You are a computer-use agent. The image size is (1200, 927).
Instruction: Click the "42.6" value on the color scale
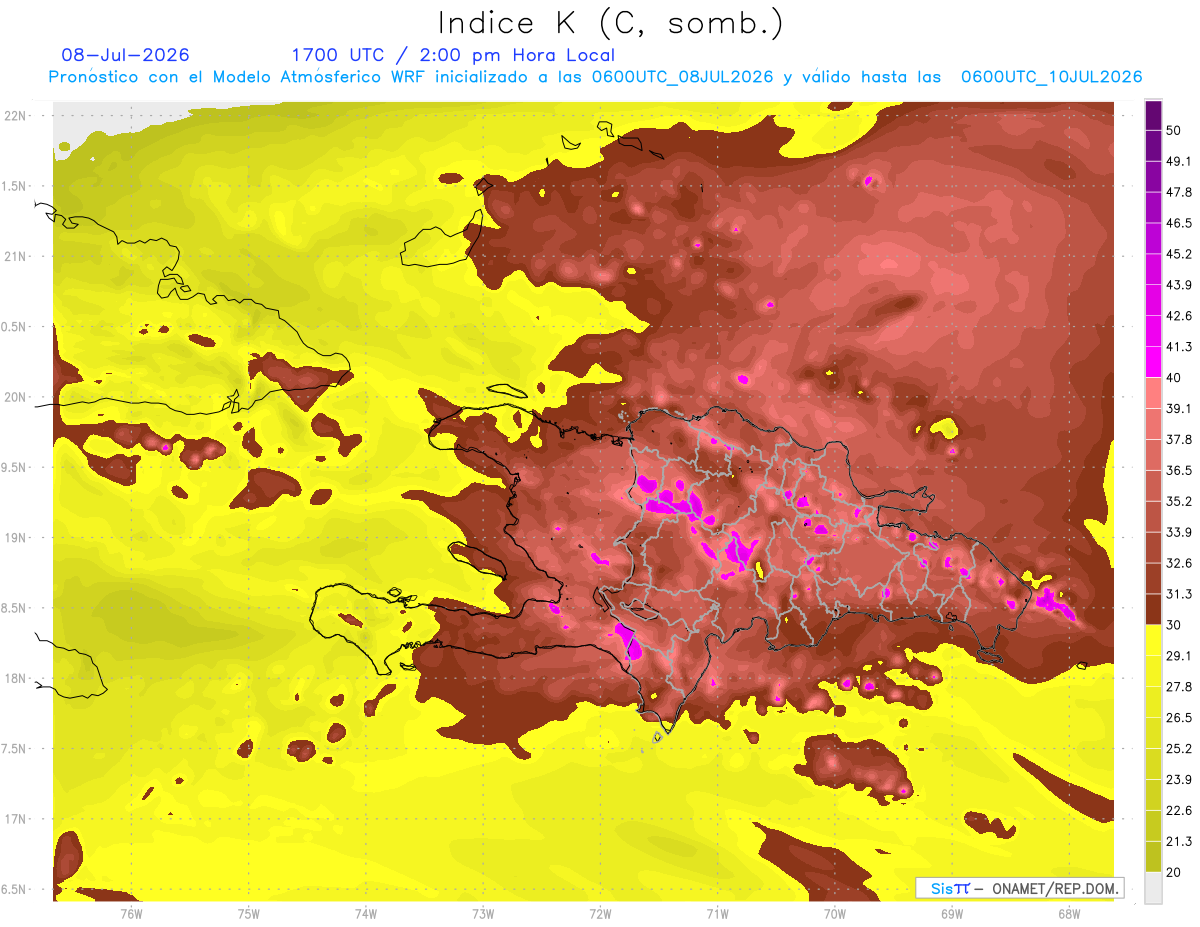coord(1179,316)
